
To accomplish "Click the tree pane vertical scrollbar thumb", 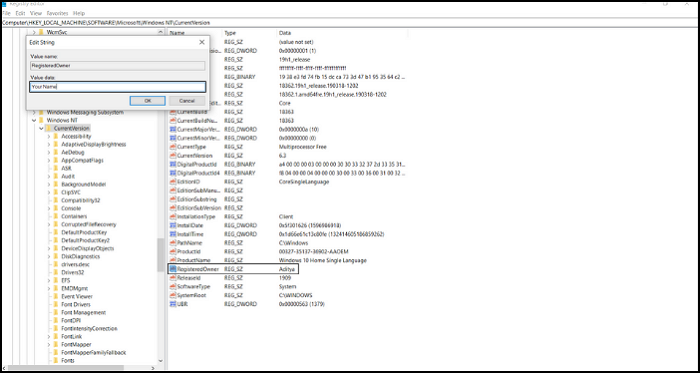I will (x=160, y=254).
